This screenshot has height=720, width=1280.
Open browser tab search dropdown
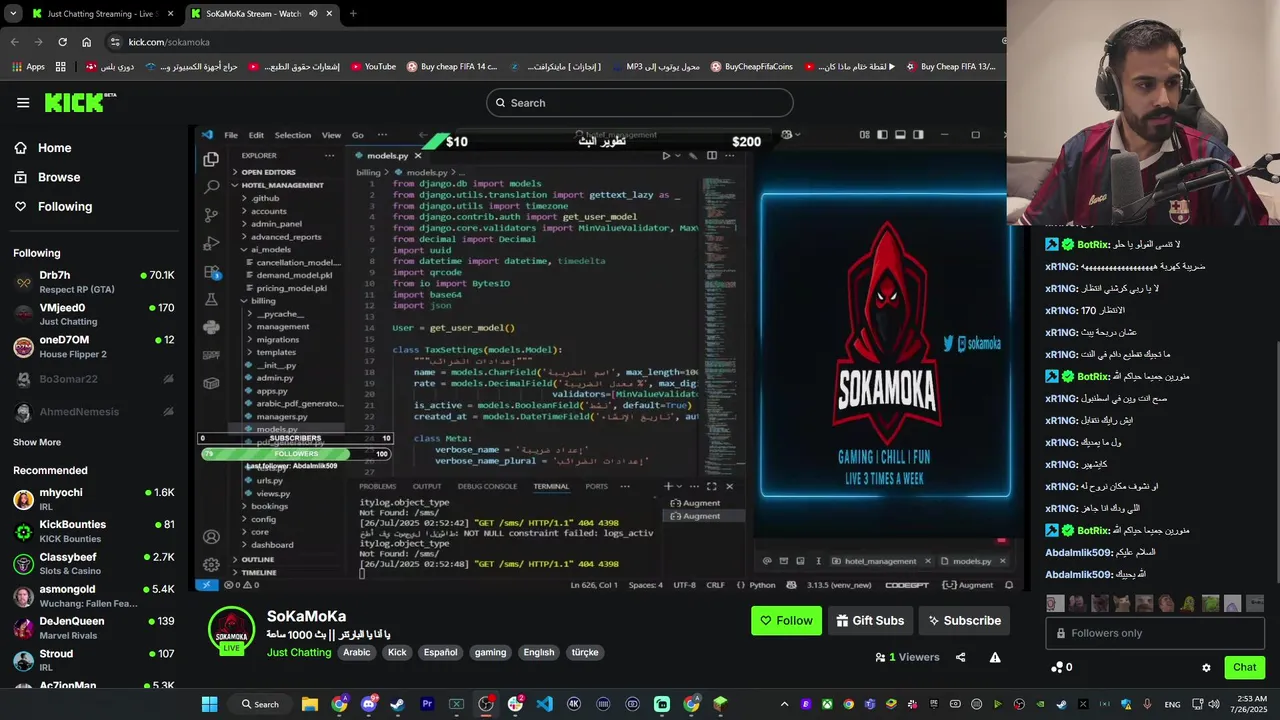click(13, 14)
